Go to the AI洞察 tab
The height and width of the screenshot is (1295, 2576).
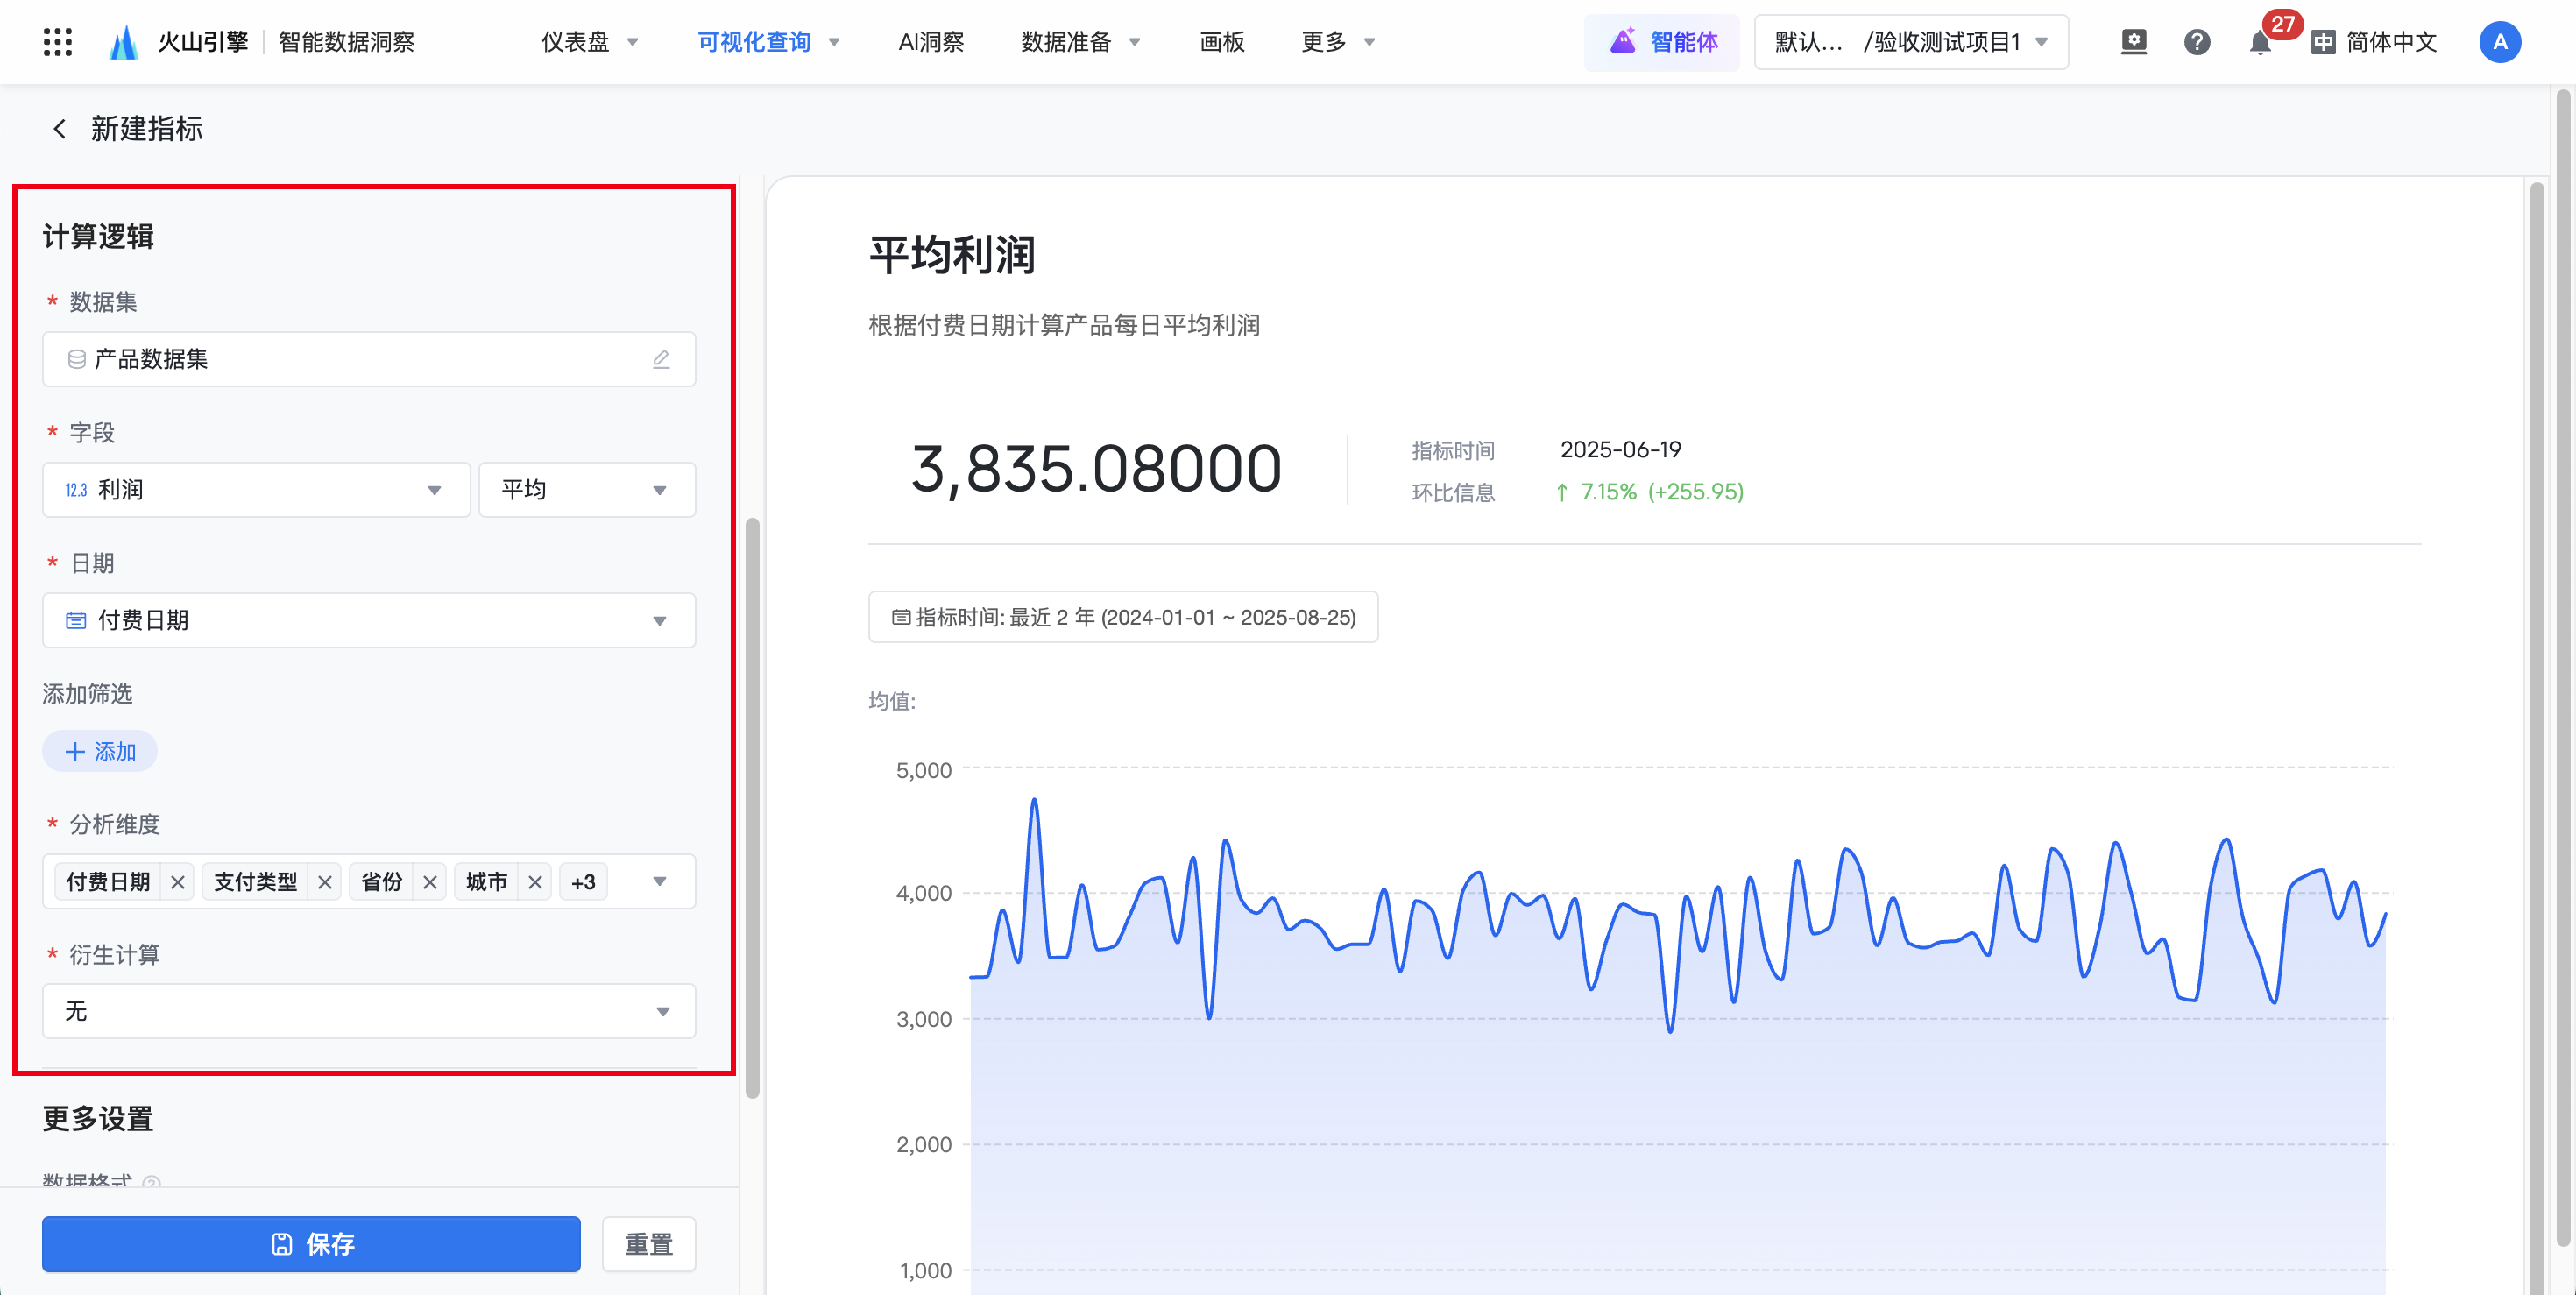pos(930,42)
